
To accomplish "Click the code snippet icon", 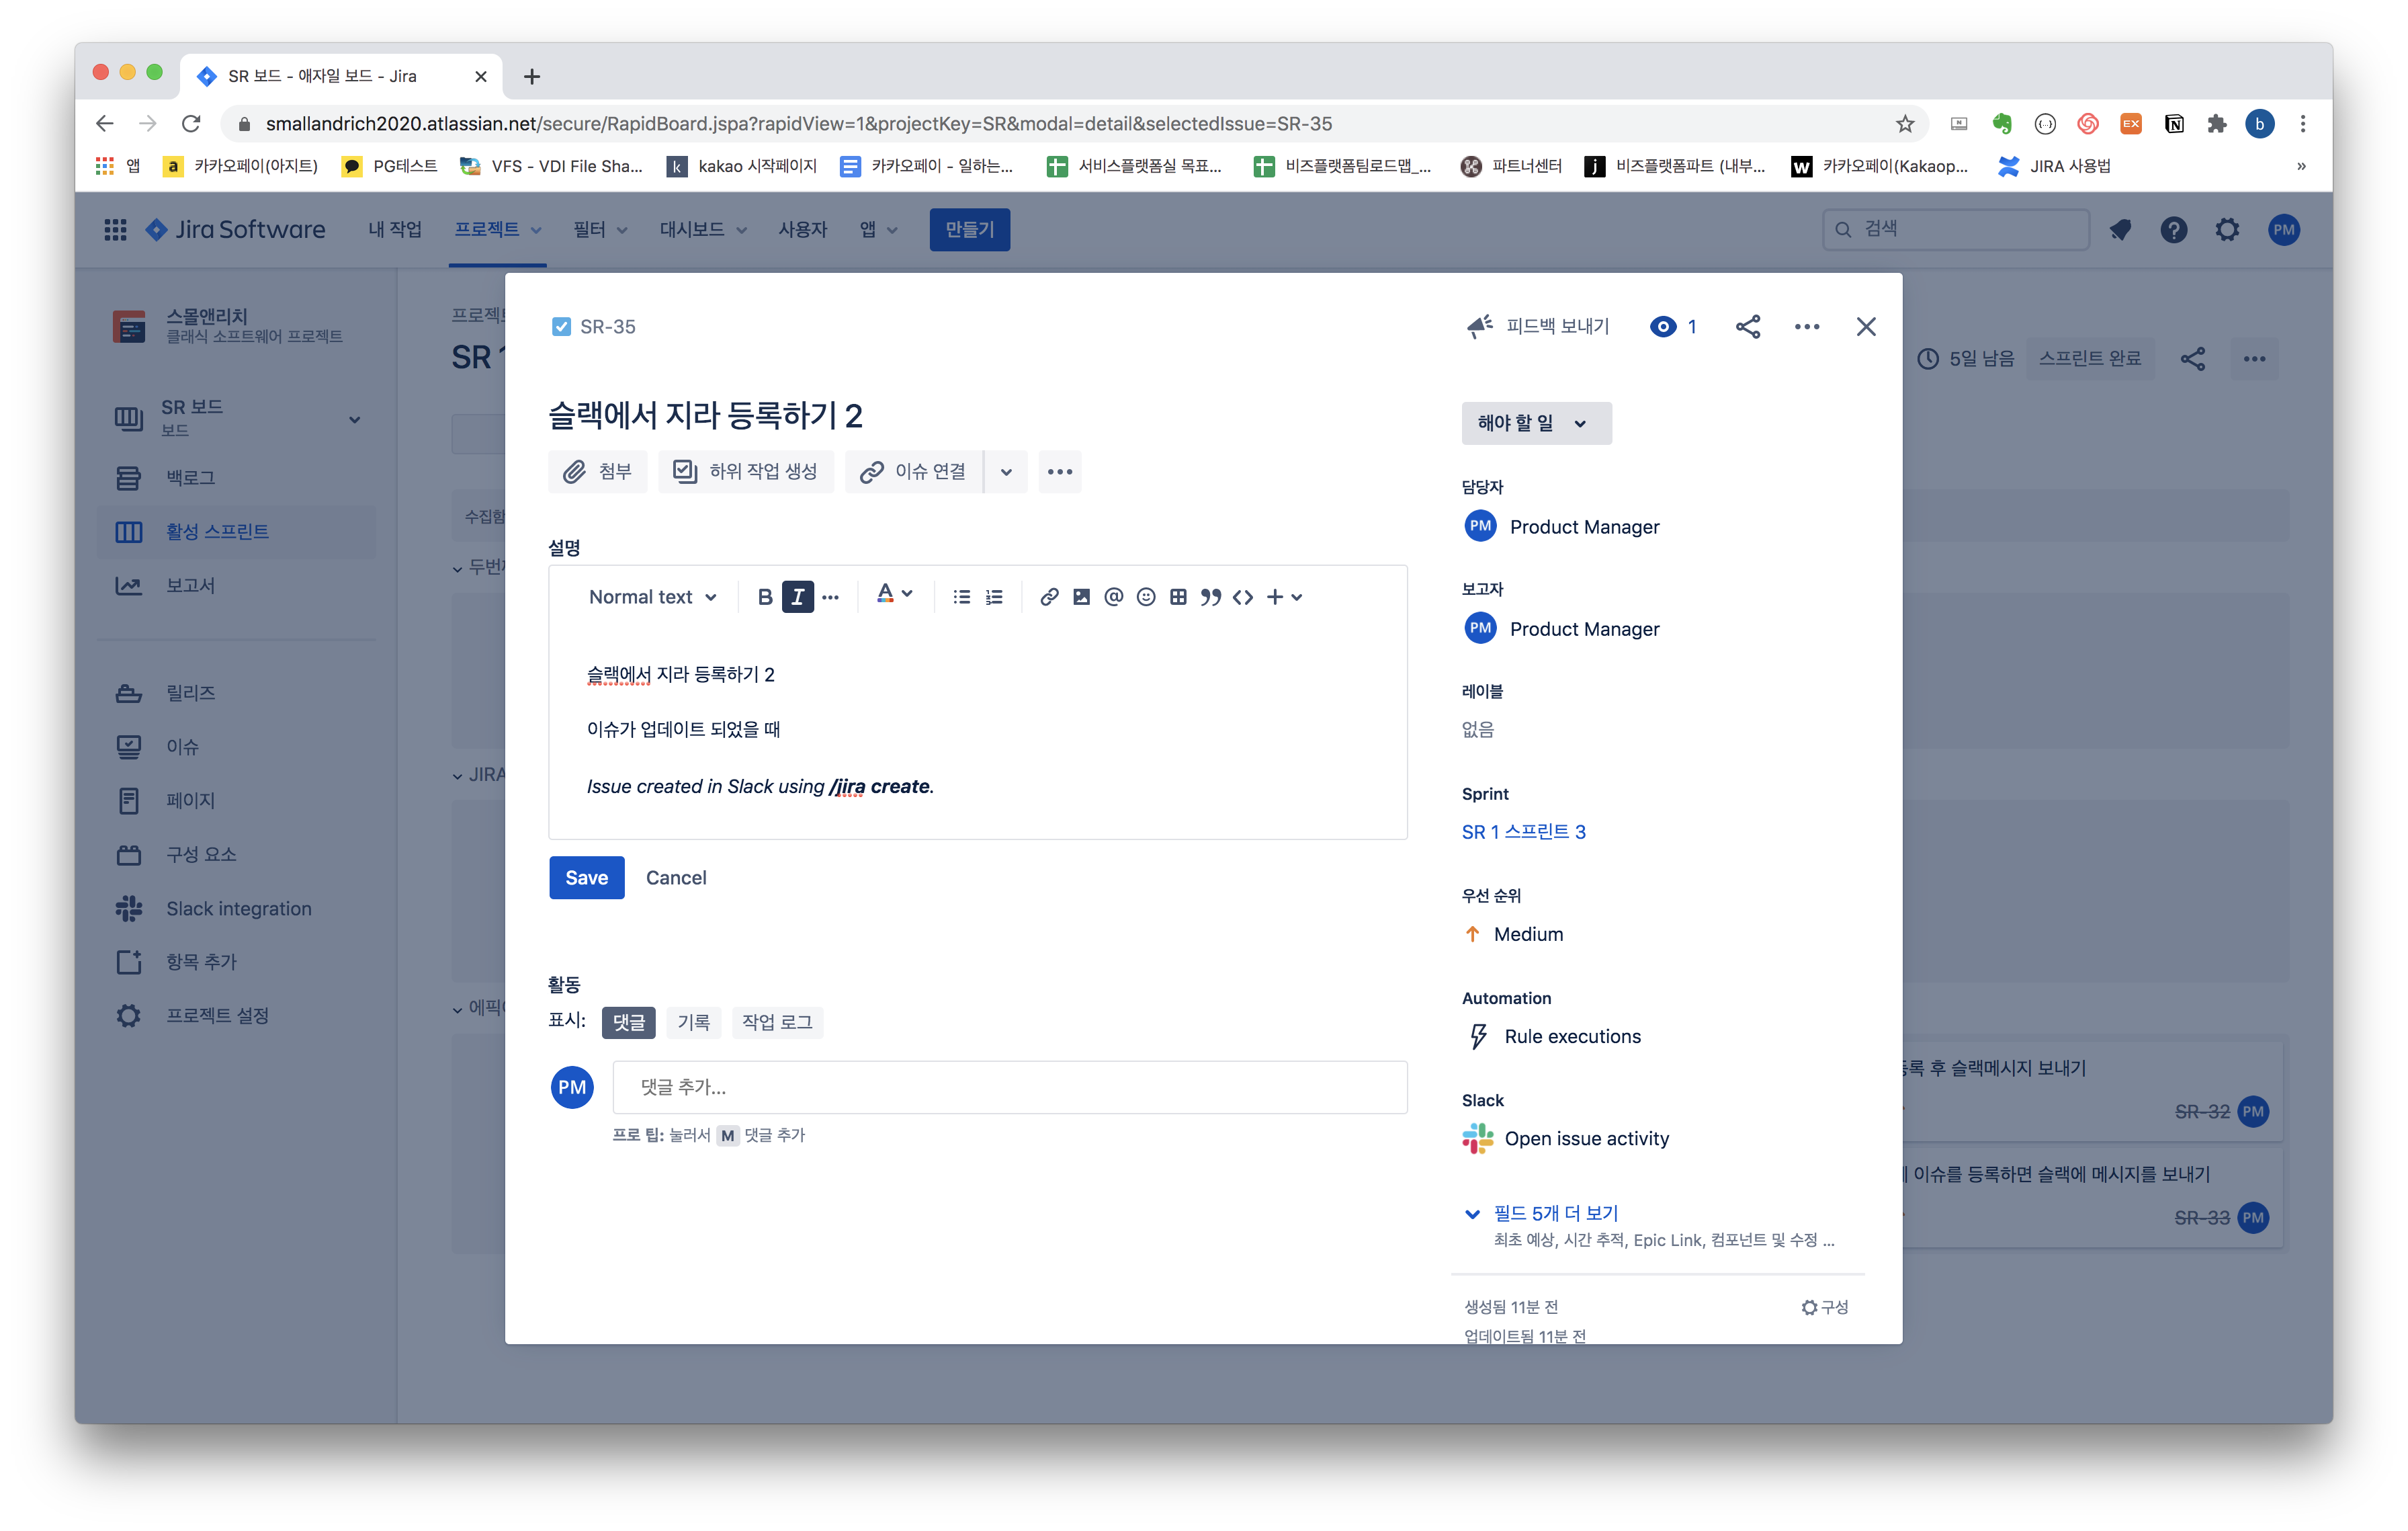I will (x=1243, y=597).
